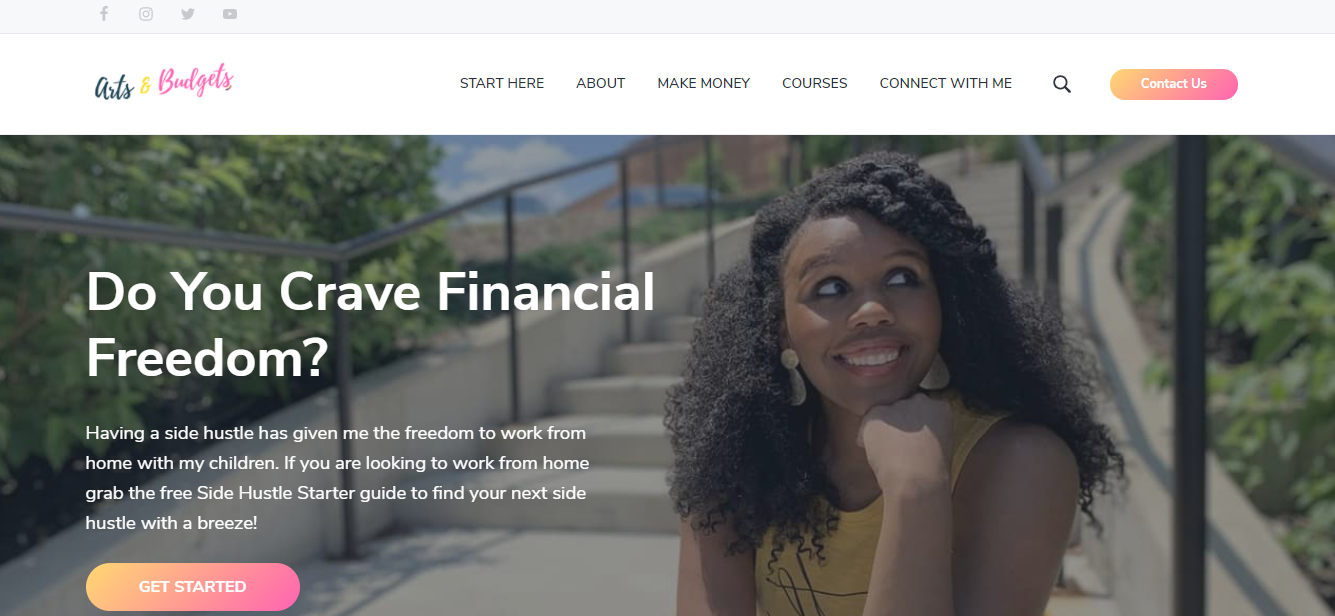Open the Facebook social icon

pos(104,14)
